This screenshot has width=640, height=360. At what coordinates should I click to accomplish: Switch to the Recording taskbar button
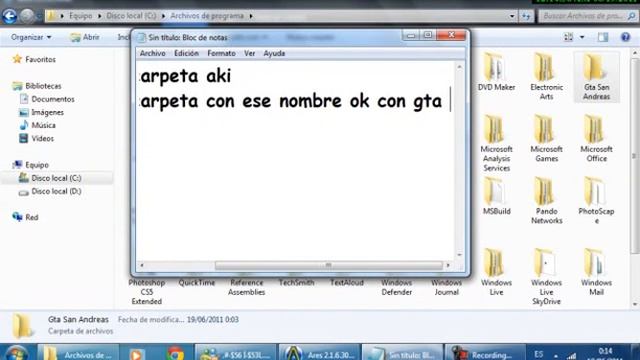coord(484,353)
